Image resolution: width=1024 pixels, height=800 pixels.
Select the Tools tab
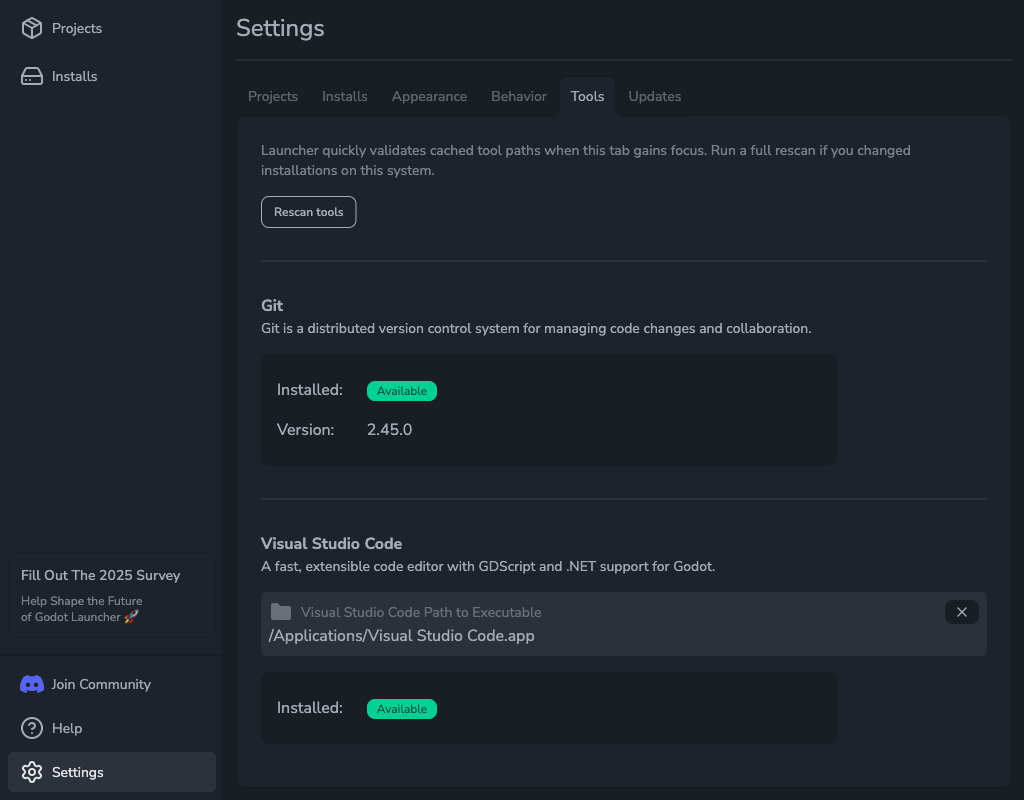587,96
